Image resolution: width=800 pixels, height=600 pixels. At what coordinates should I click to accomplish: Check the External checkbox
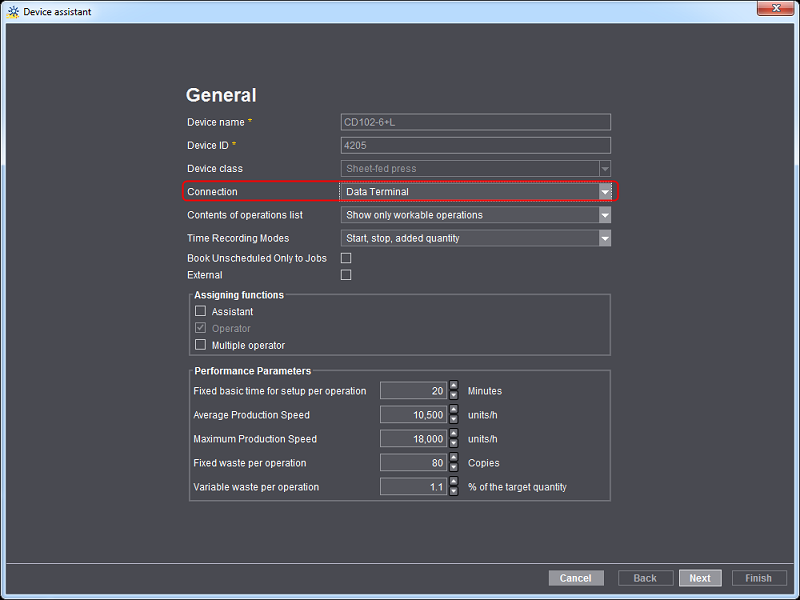345,274
